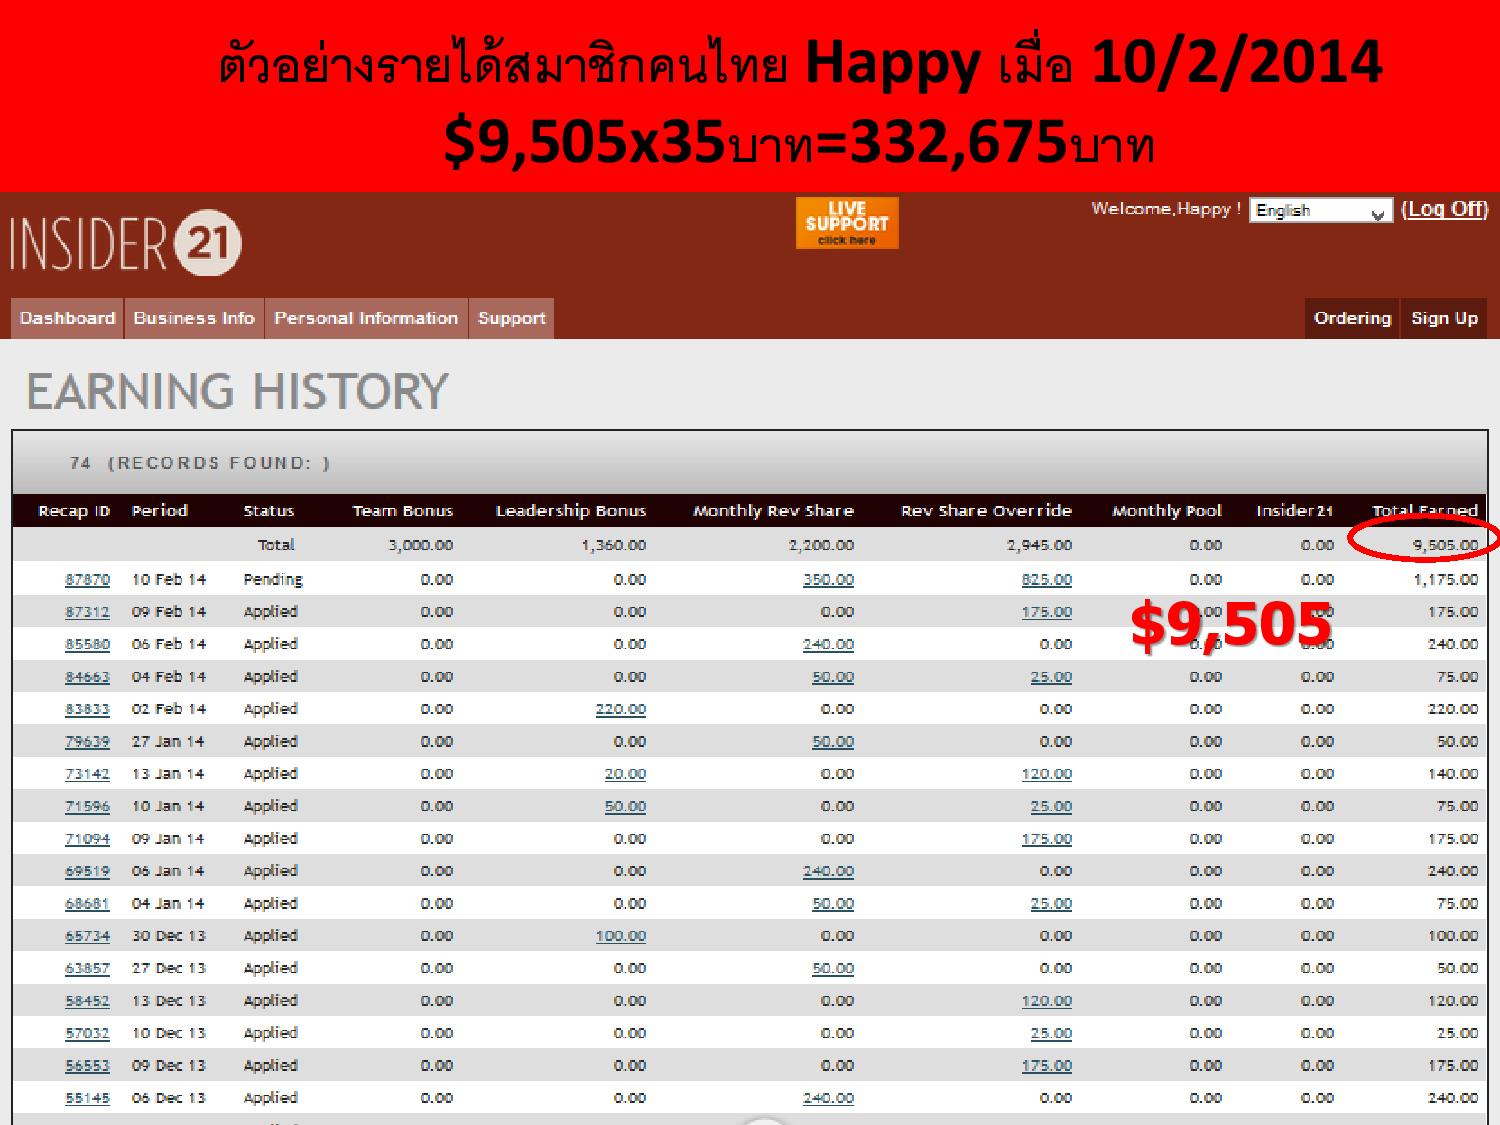Click the 220.00 Leadership Bonus link
The image size is (1500, 1125).
coord(620,709)
